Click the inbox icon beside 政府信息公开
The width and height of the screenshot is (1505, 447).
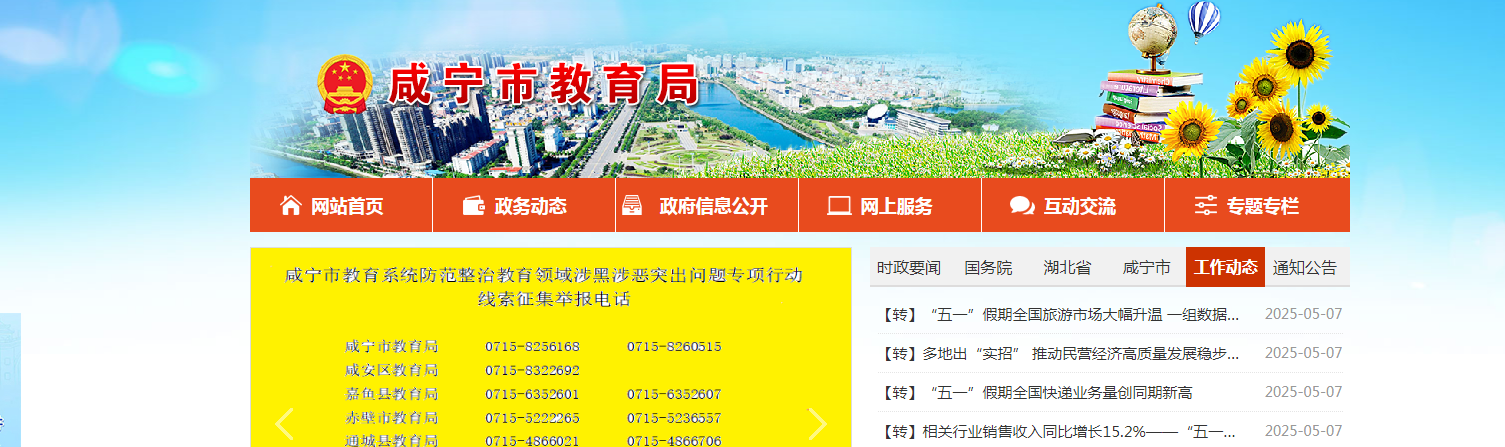click(x=632, y=206)
